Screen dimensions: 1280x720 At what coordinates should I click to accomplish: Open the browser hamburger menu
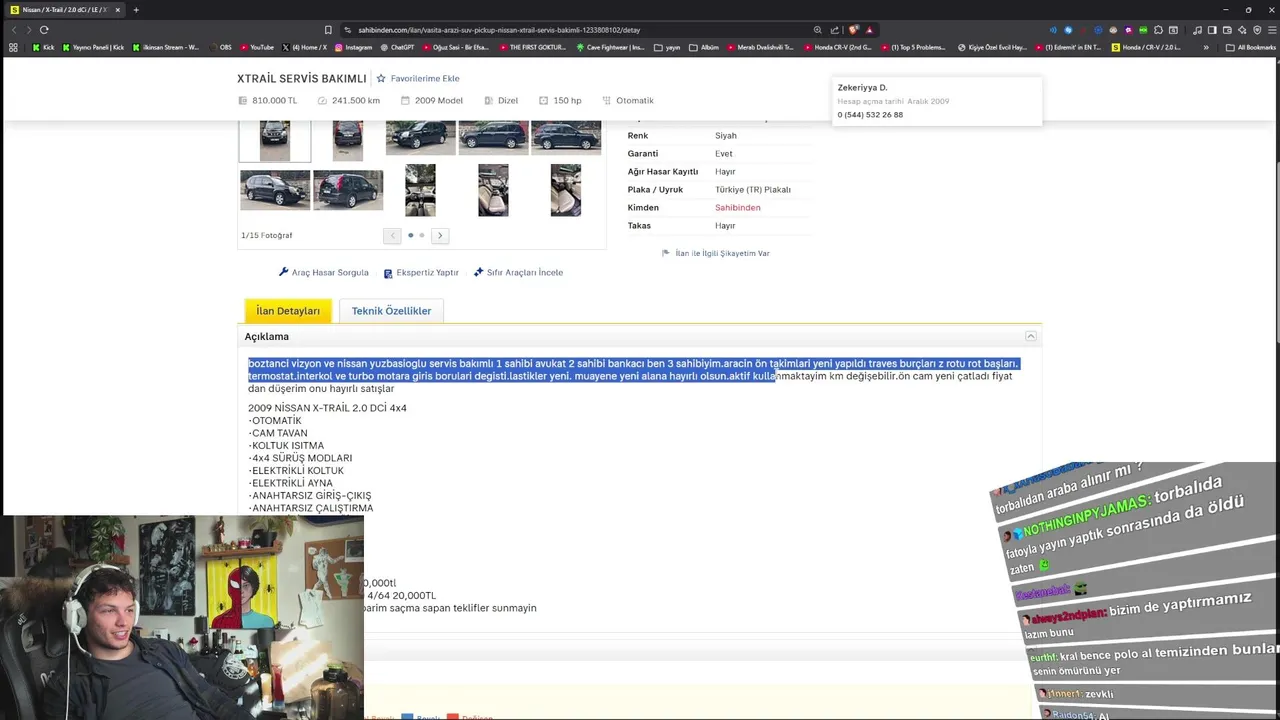[x=1272, y=30]
